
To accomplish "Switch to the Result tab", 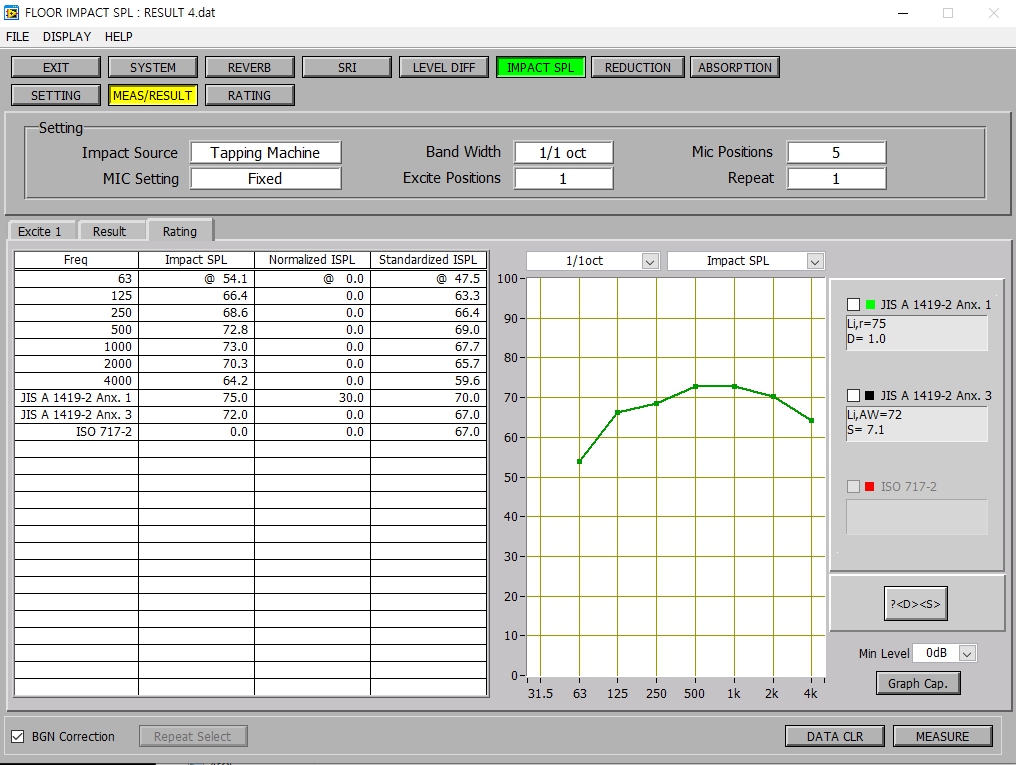I will pyautogui.click(x=109, y=231).
